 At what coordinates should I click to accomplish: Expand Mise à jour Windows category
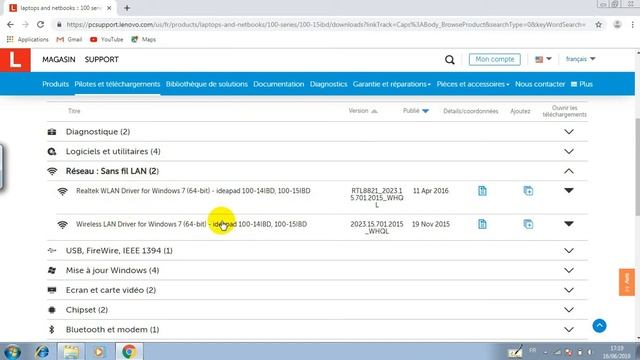pyautogui.click(x=569, y=270)
